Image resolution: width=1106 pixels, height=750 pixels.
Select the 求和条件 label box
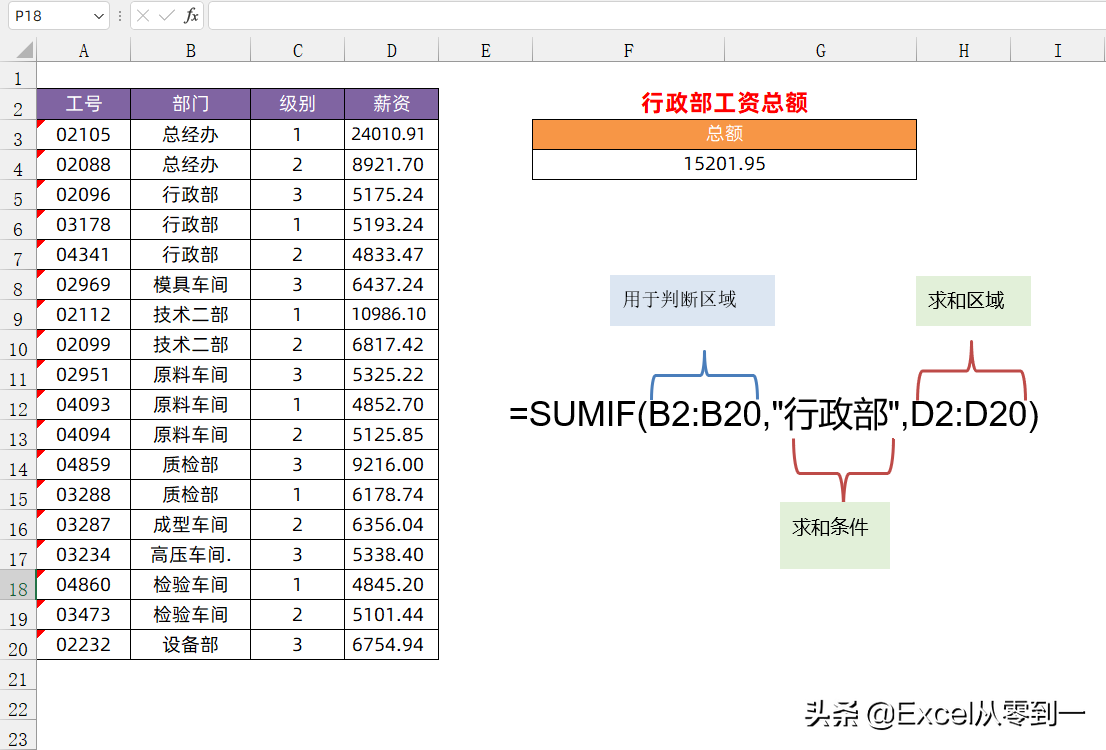pyautogui.click(x=834, y=535)
